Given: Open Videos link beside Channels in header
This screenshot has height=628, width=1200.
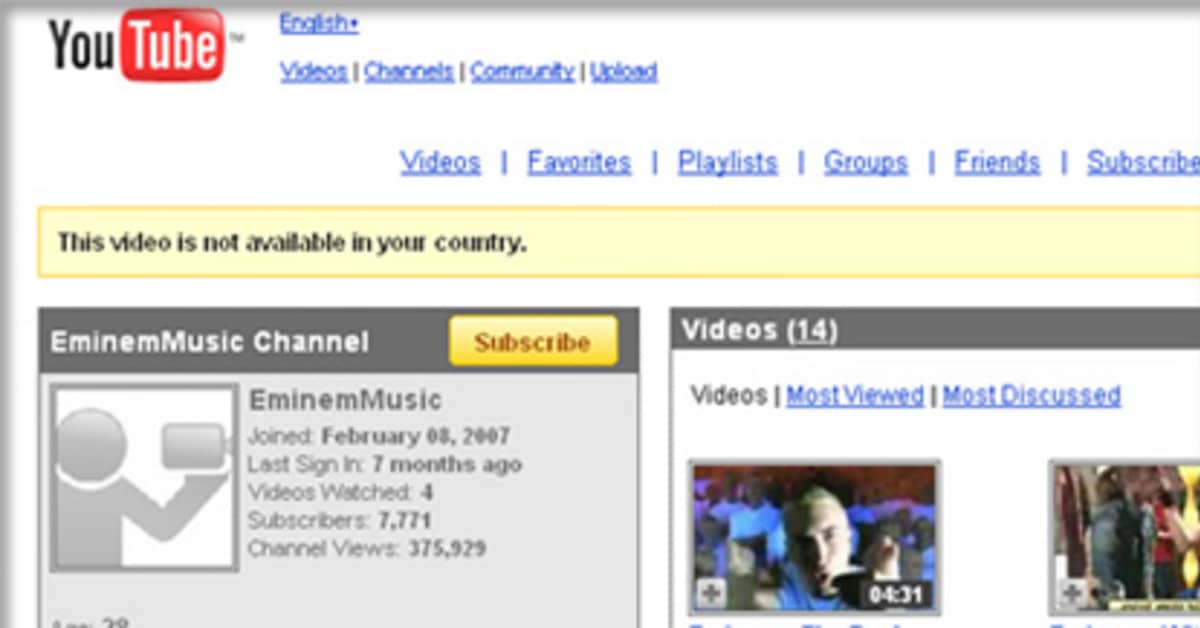Looking at the screenshot, I should [313, 72].
